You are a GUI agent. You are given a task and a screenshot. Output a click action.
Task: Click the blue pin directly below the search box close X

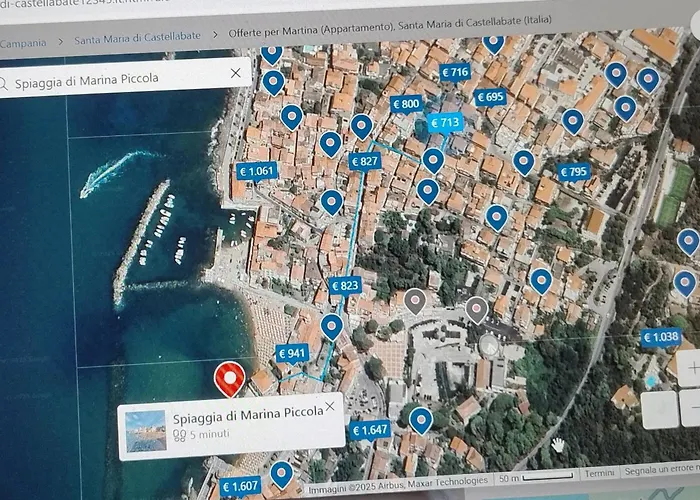[x=273, y=83]
